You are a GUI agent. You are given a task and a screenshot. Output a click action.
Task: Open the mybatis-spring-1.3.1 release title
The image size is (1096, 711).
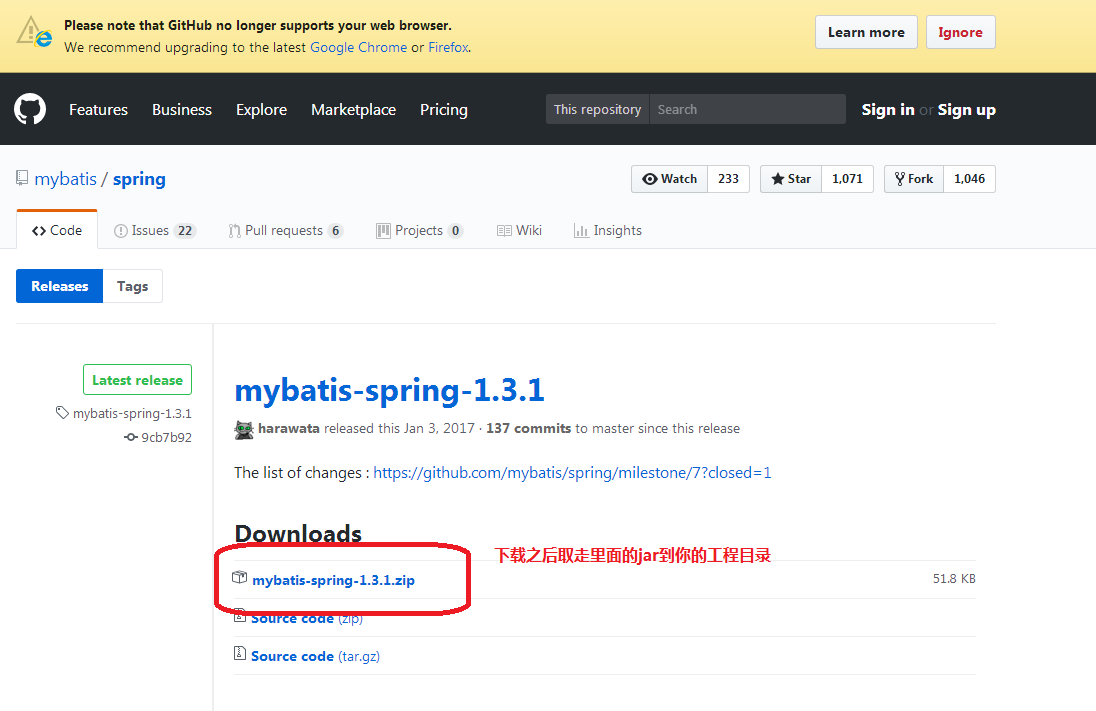tap(389, 390)
